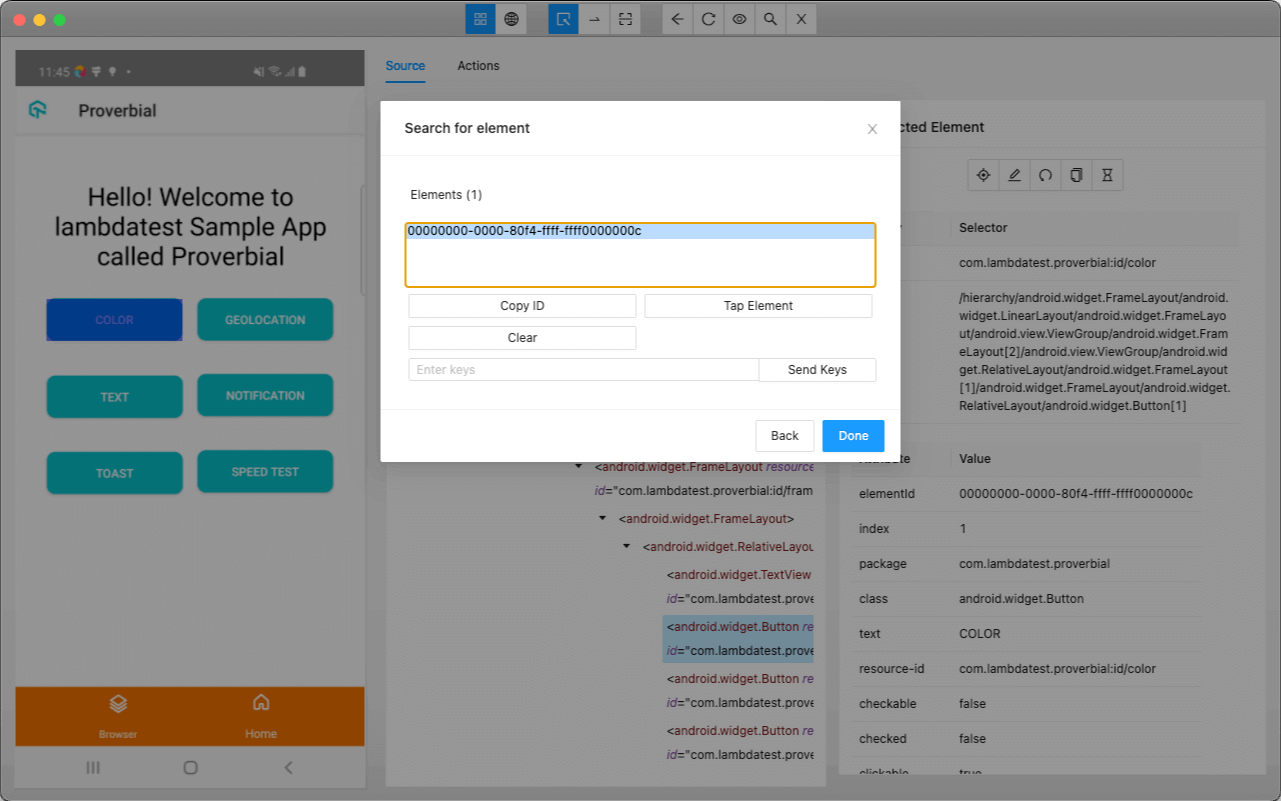This screenshot has height=801, width=1281.
Task: Click the Hello Welcome heading on device
Action: coord(190,227)
